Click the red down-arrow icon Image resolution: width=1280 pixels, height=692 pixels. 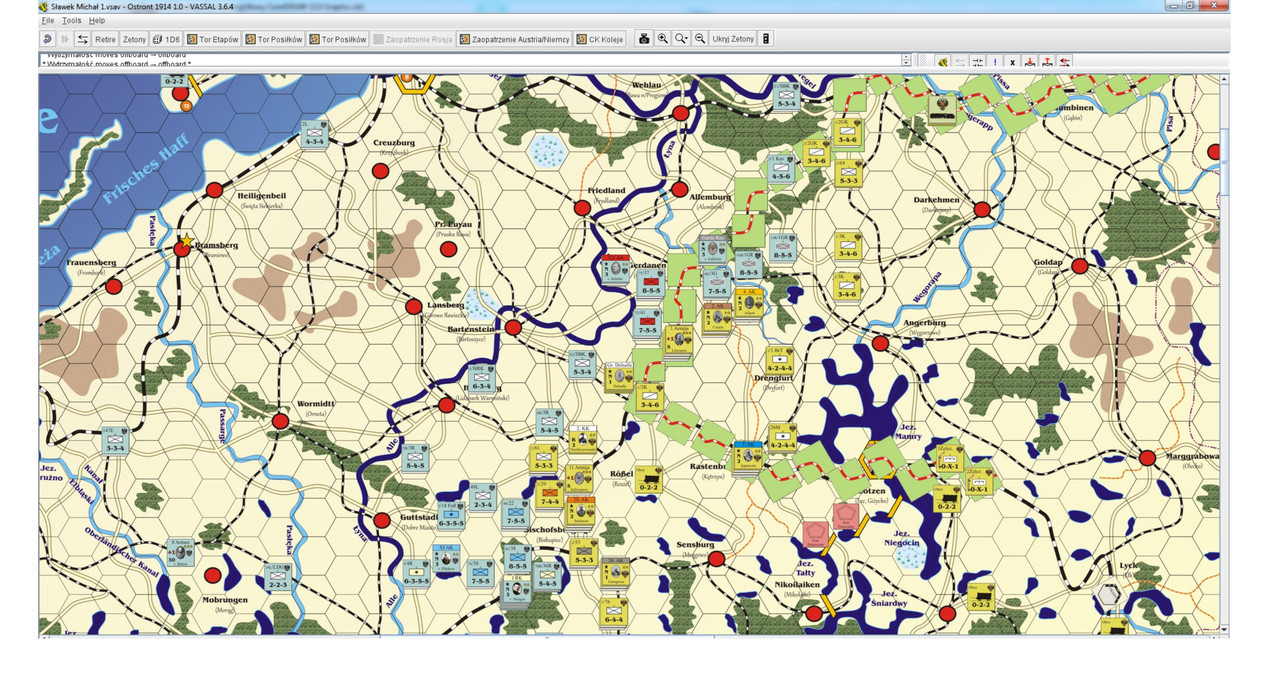pos(1030,62)
